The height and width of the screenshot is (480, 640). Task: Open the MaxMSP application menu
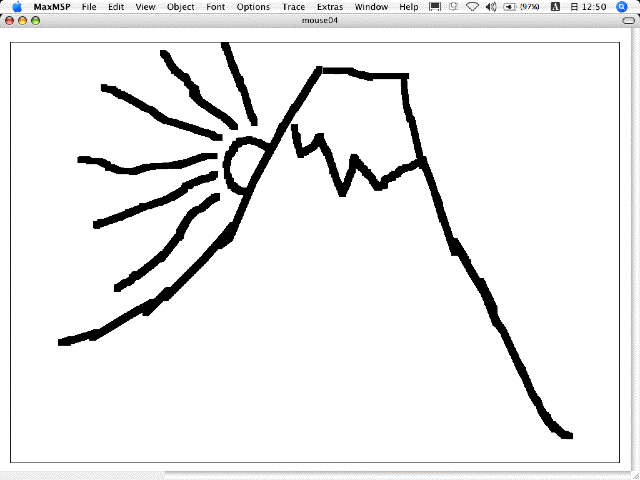pos(52,7)
